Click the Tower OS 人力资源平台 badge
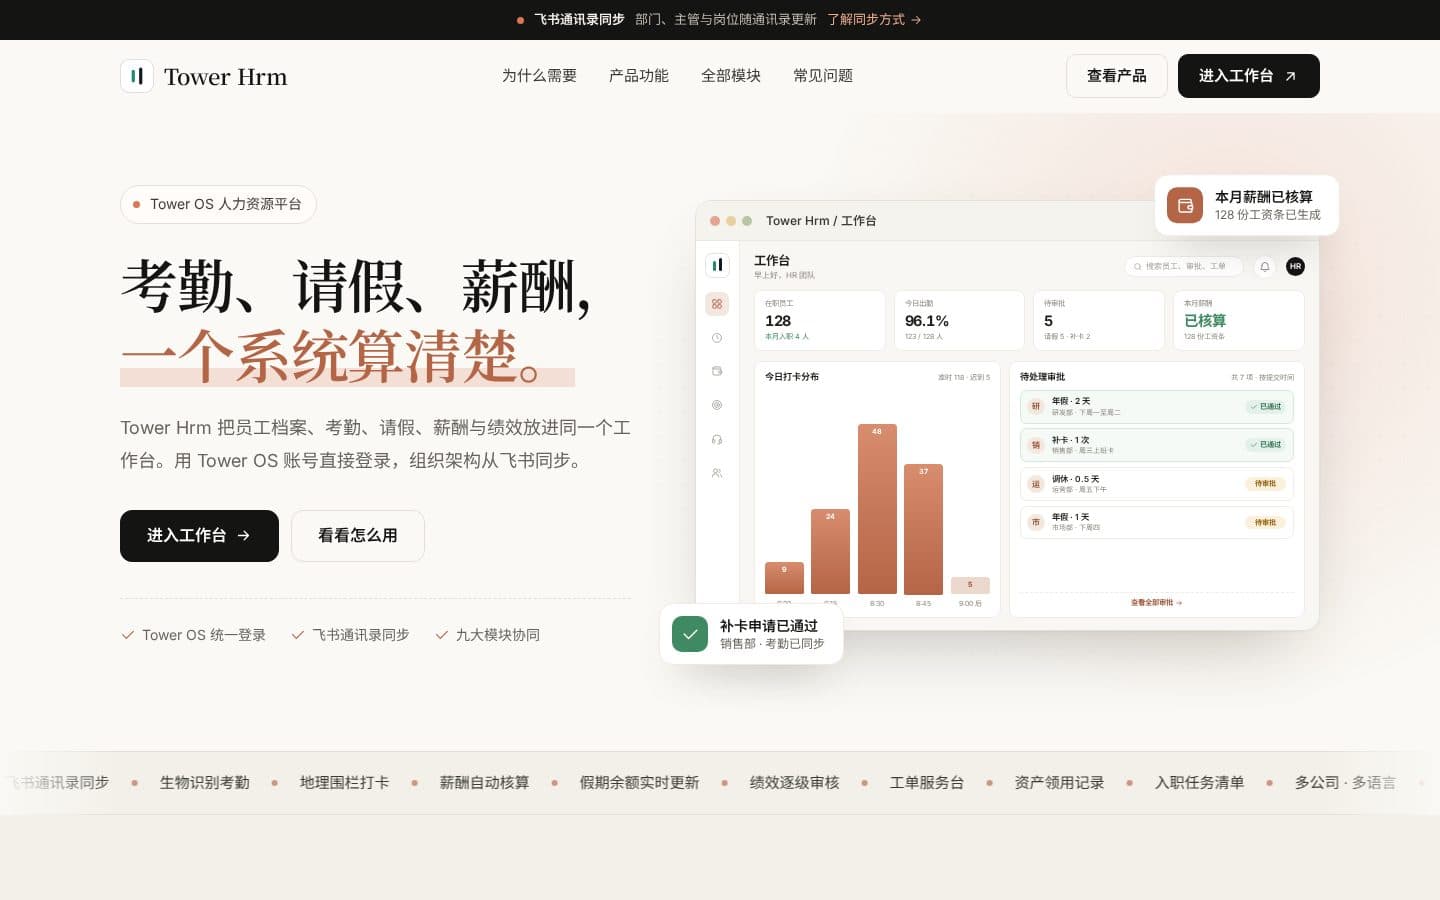Image resolution: width=1440 pixels, height=900 pixels. pos(218,204)
